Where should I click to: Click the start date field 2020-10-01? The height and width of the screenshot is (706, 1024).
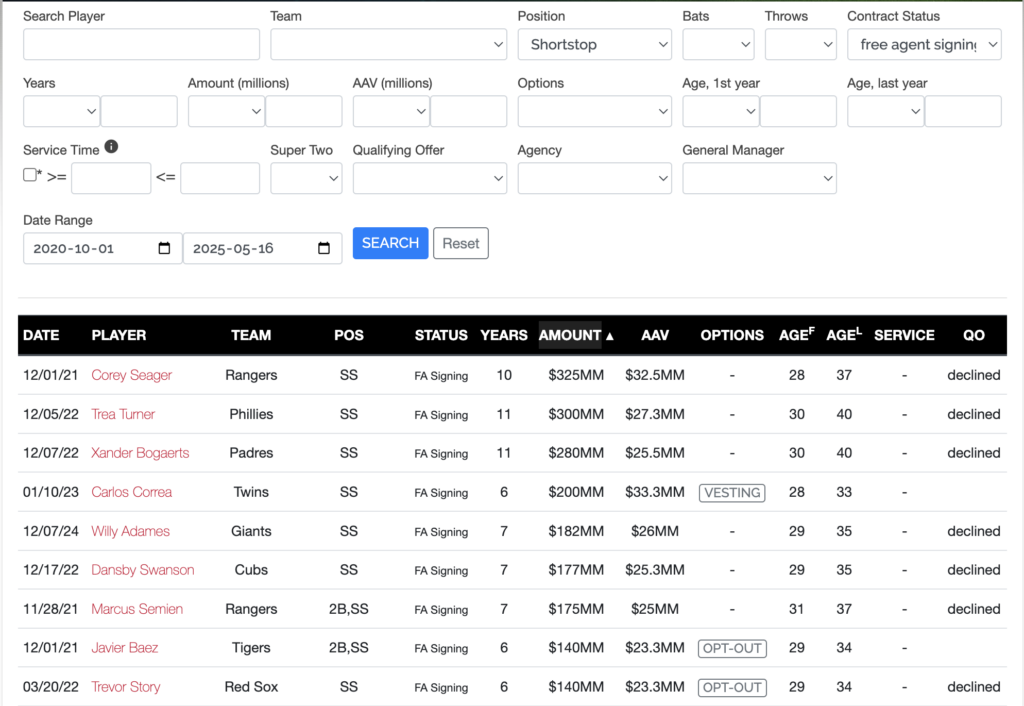point(103,248)
